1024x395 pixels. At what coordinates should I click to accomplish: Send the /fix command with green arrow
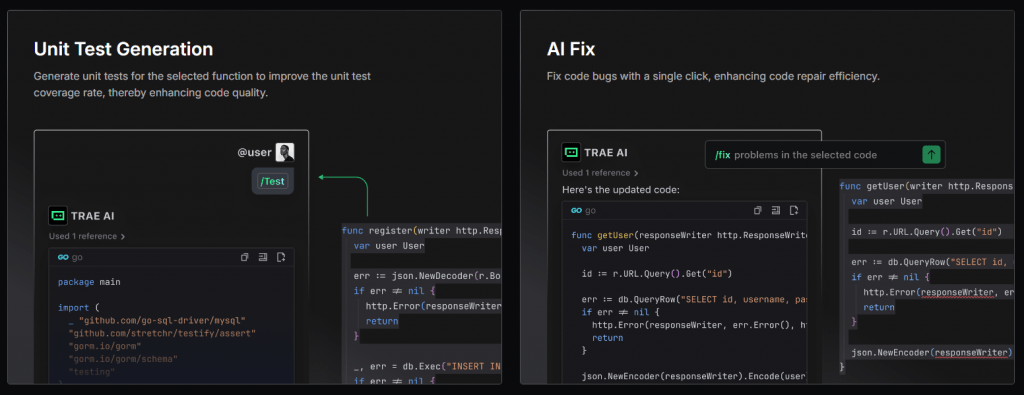click(931, 155)
